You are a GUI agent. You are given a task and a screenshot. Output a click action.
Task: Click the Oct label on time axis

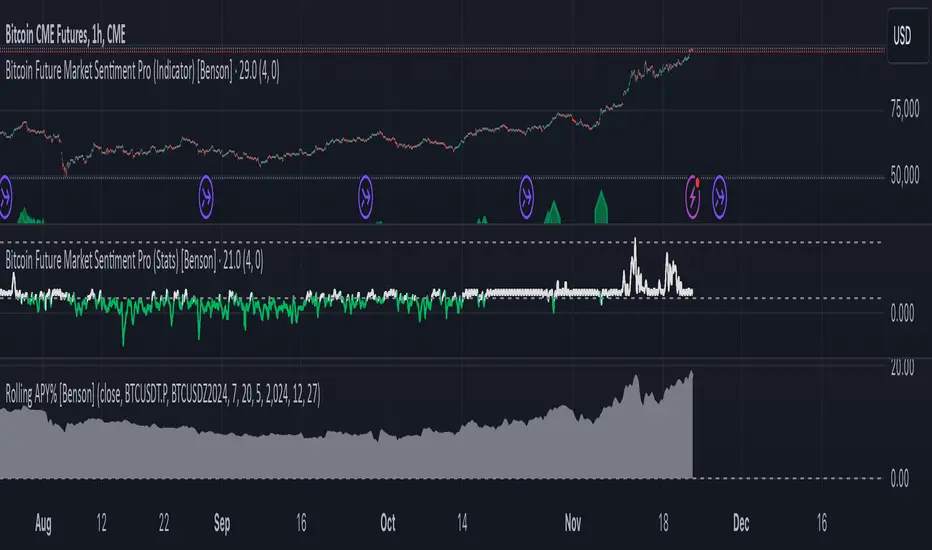coord(388,523)
